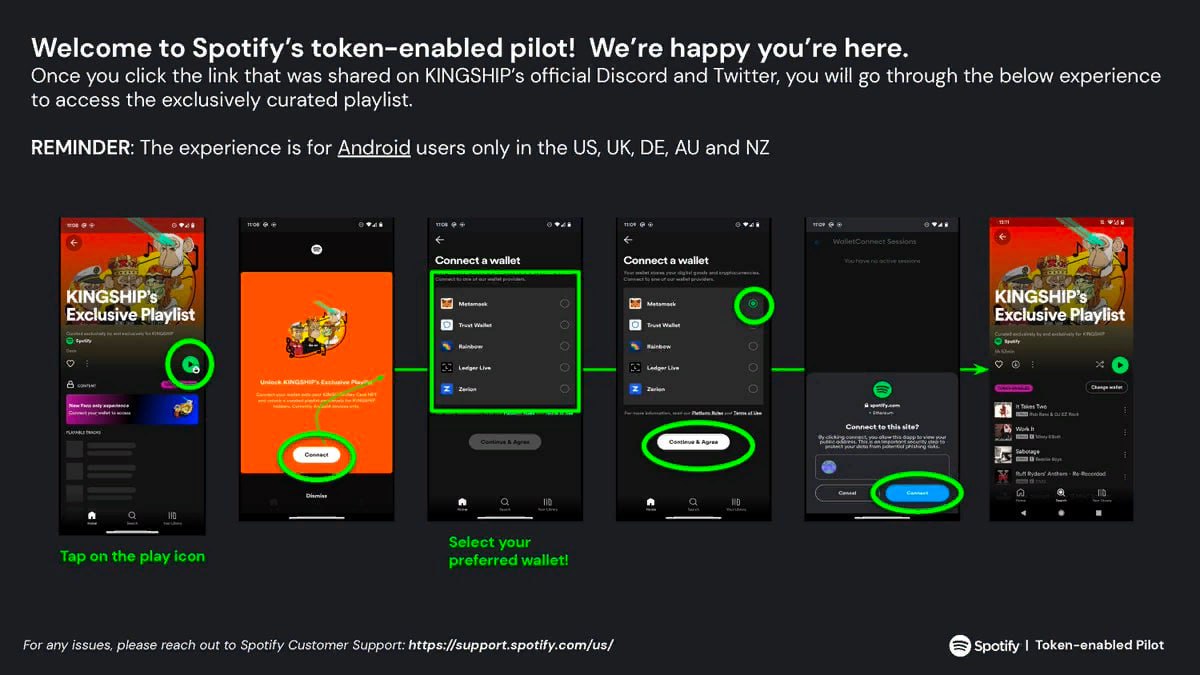Tap the download icon on the unlocked playlist
Viewport: 1200px width, 675px height.
pyautogui.click(x=1016, y=365)
